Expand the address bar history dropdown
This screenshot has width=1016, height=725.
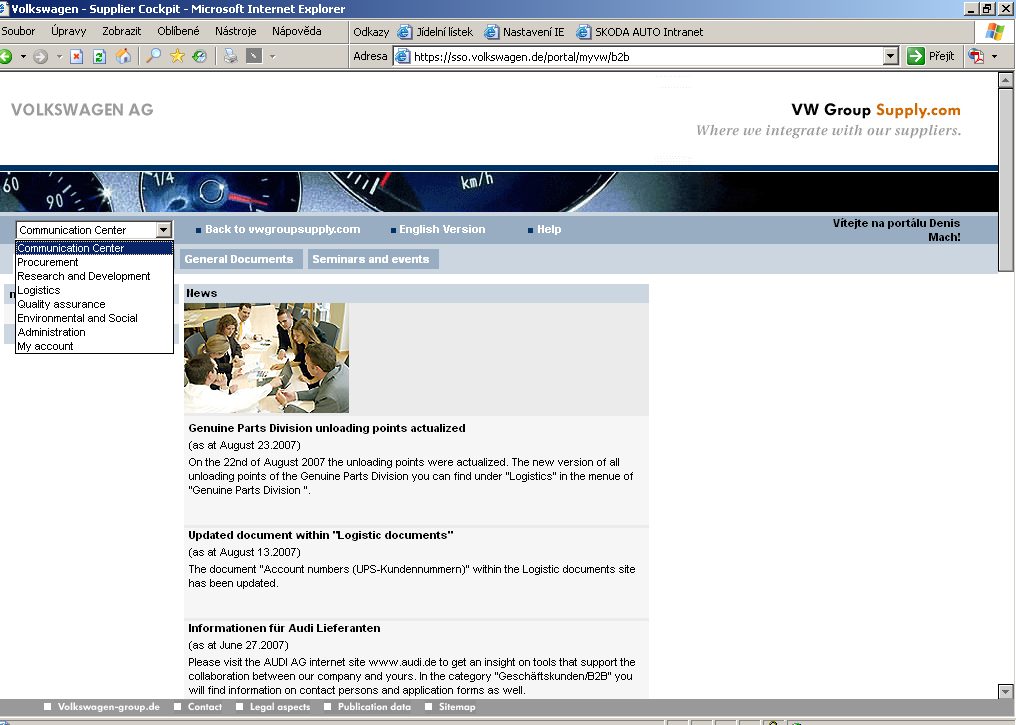coord(891,56)
